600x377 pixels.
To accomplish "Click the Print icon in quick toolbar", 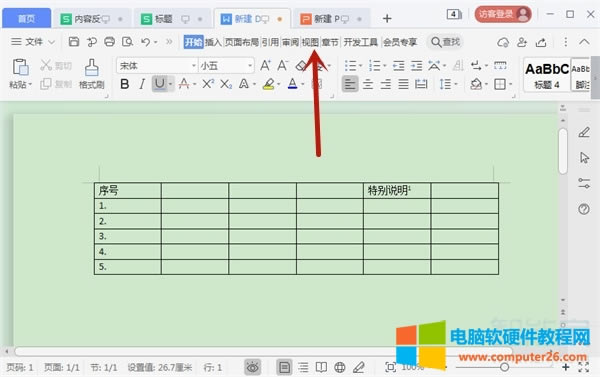I will click(109, 41).
